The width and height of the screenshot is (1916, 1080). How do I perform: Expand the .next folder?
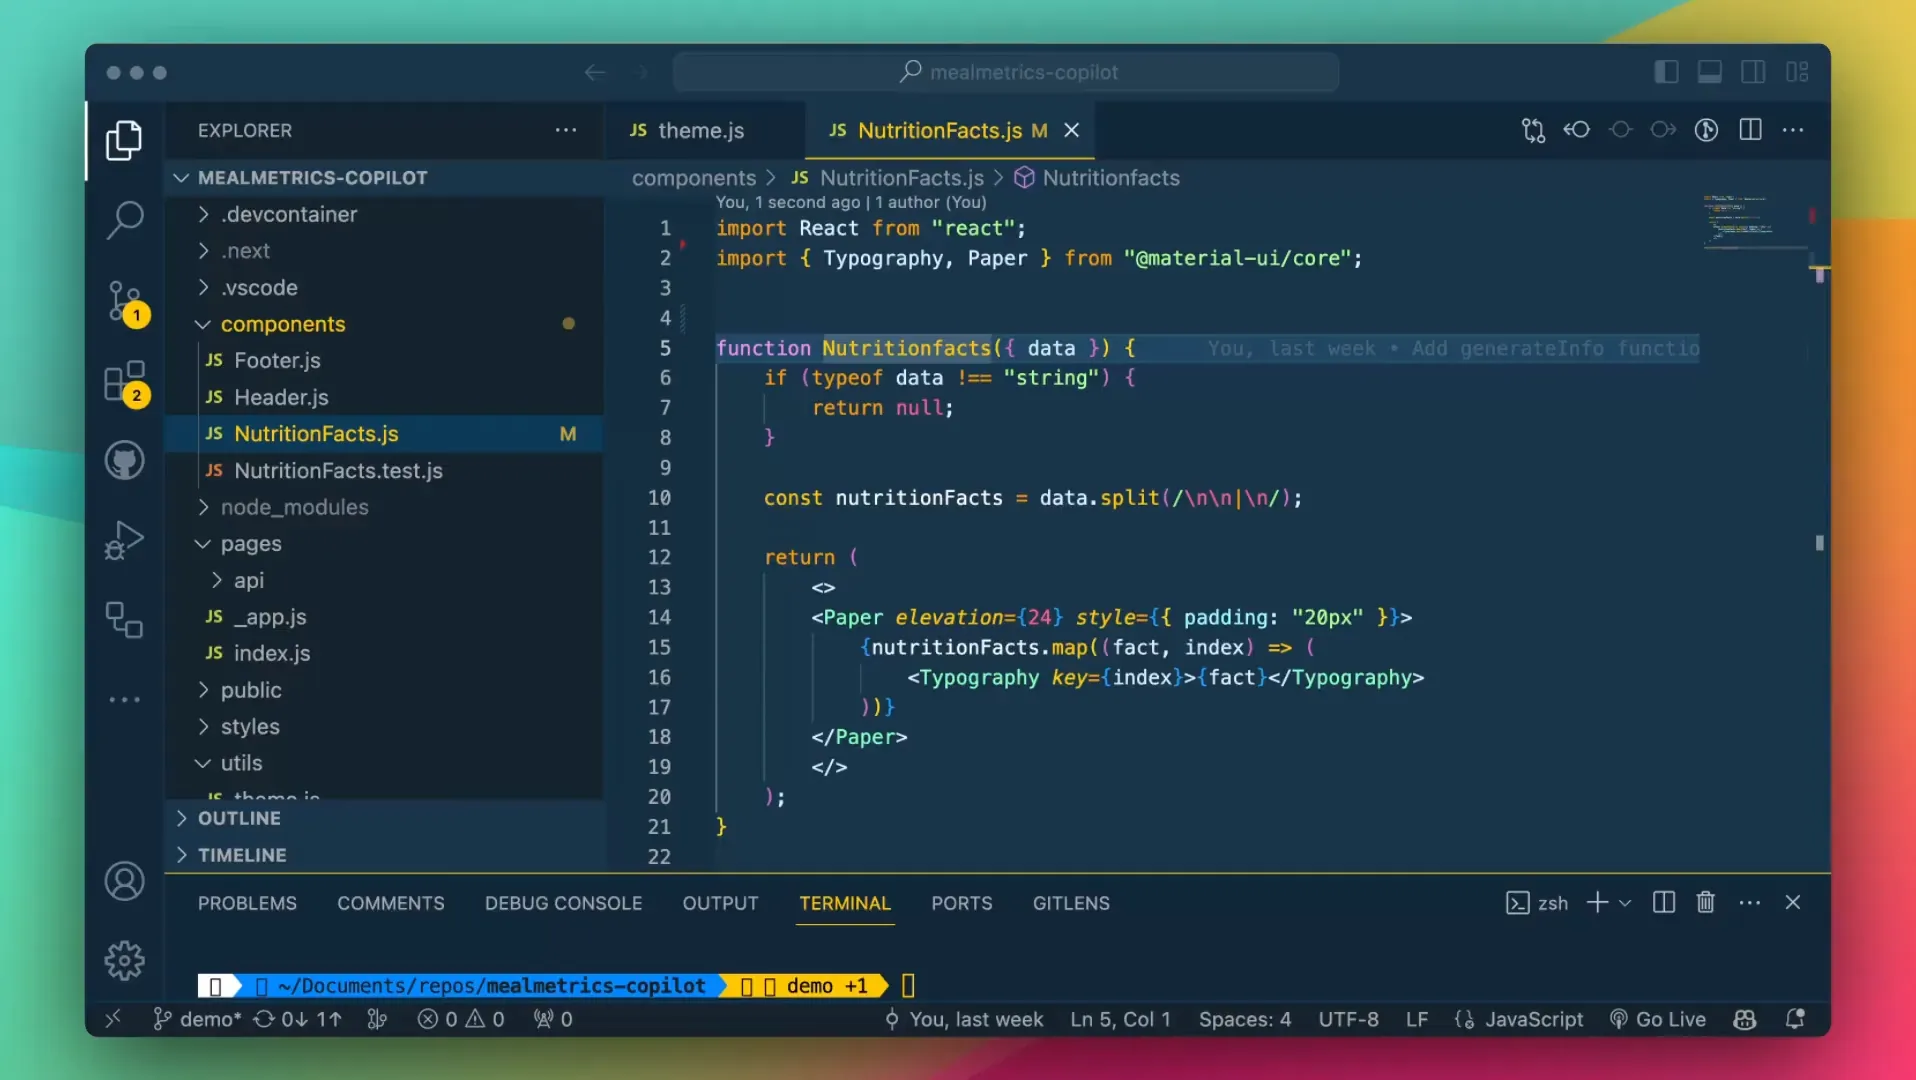click(384, 251)
